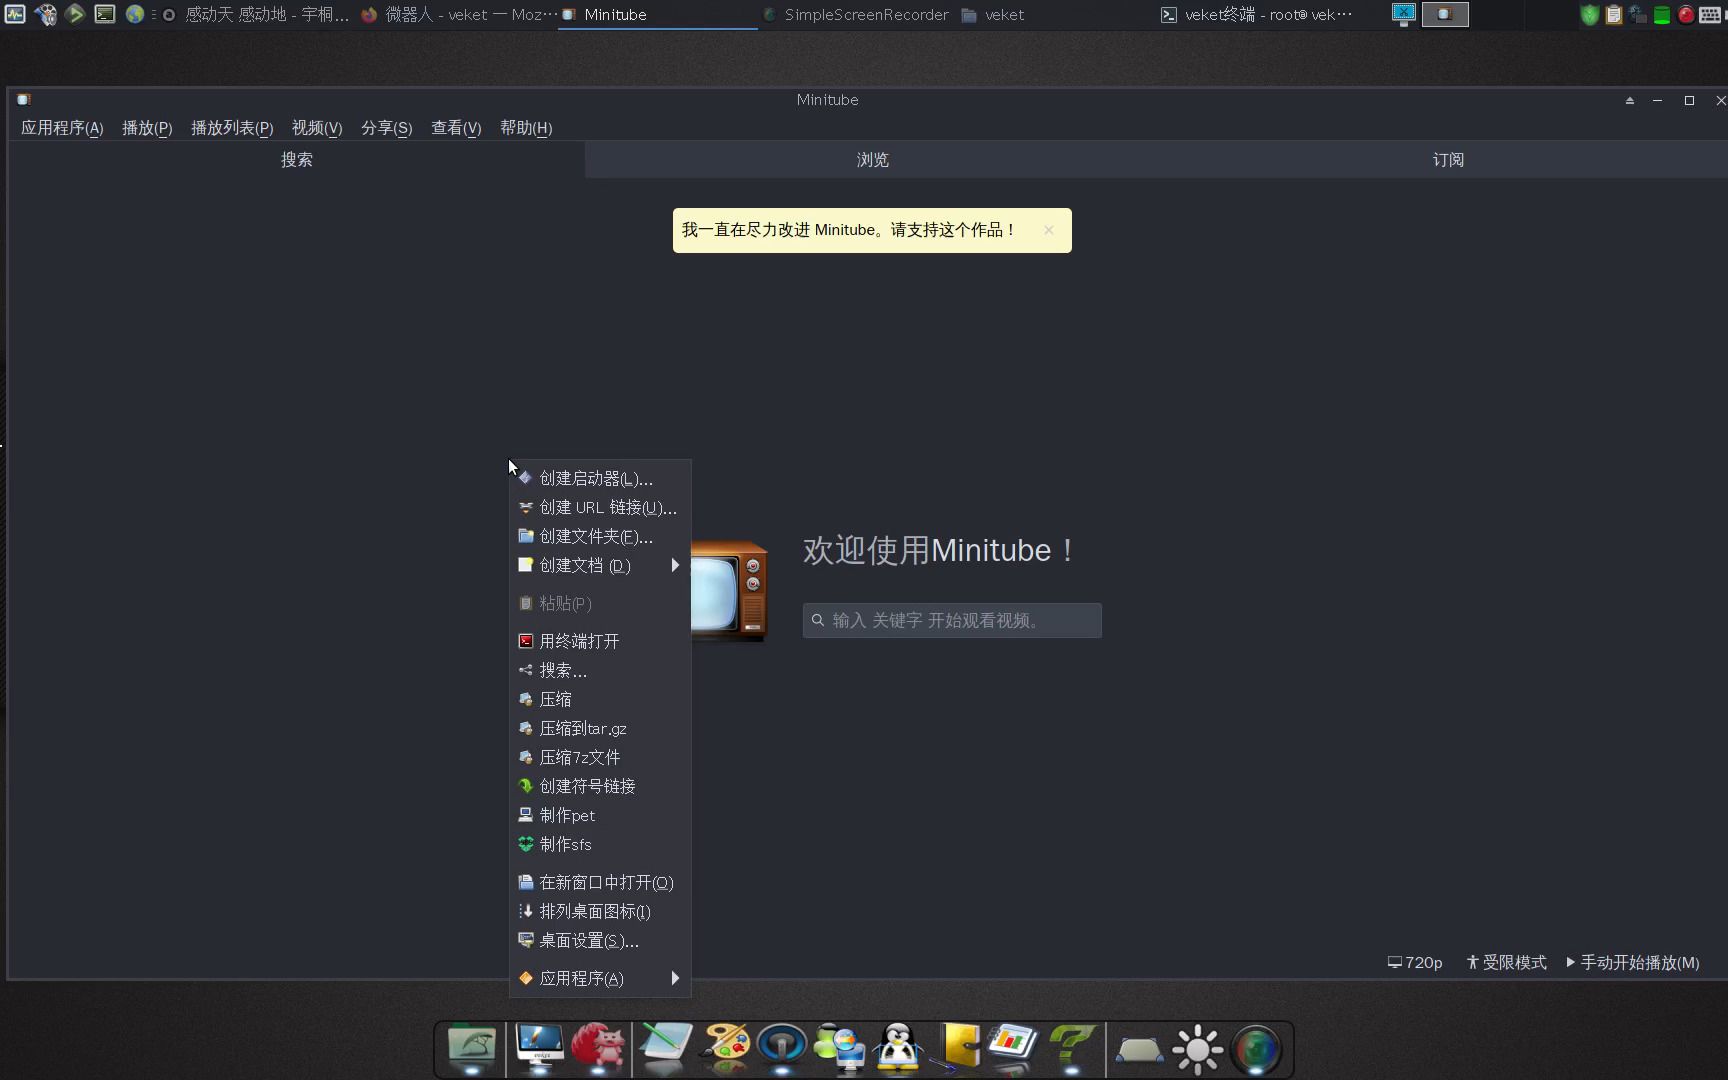Click the globe browser icon in top panel
The image size is (1728, 1080).
tap(135, 14)
